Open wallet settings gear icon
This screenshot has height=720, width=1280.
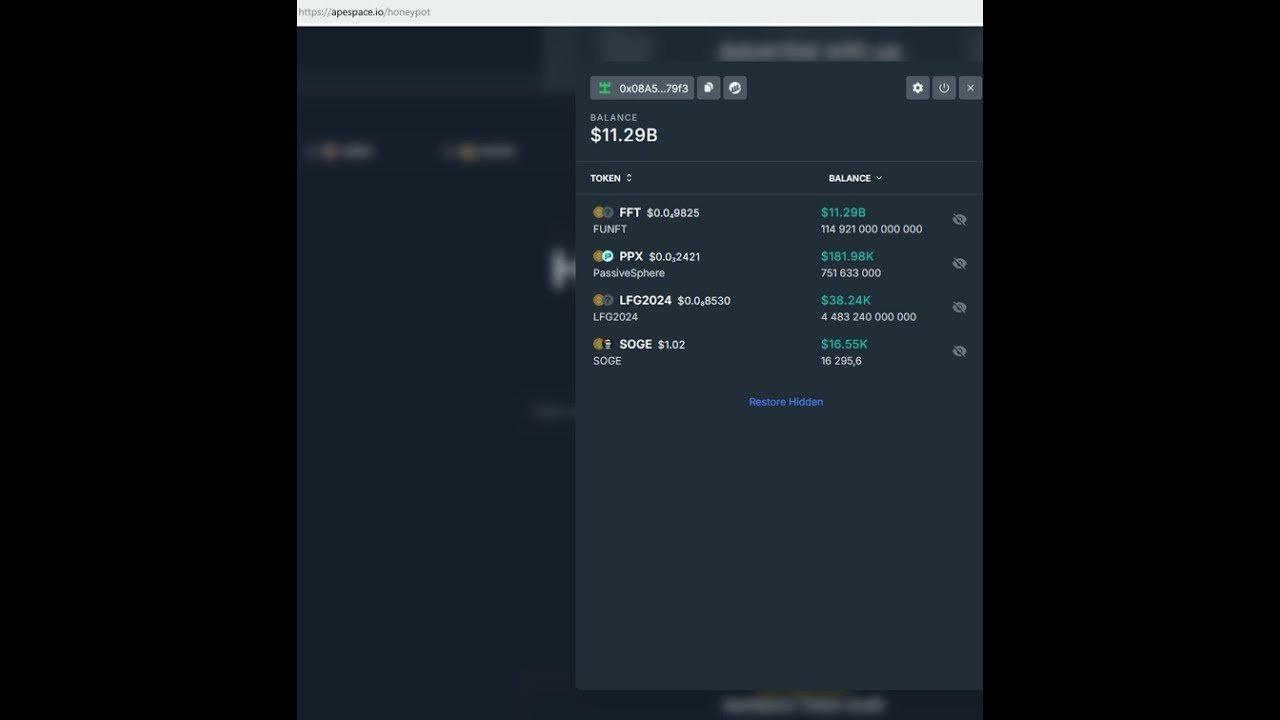917,88
